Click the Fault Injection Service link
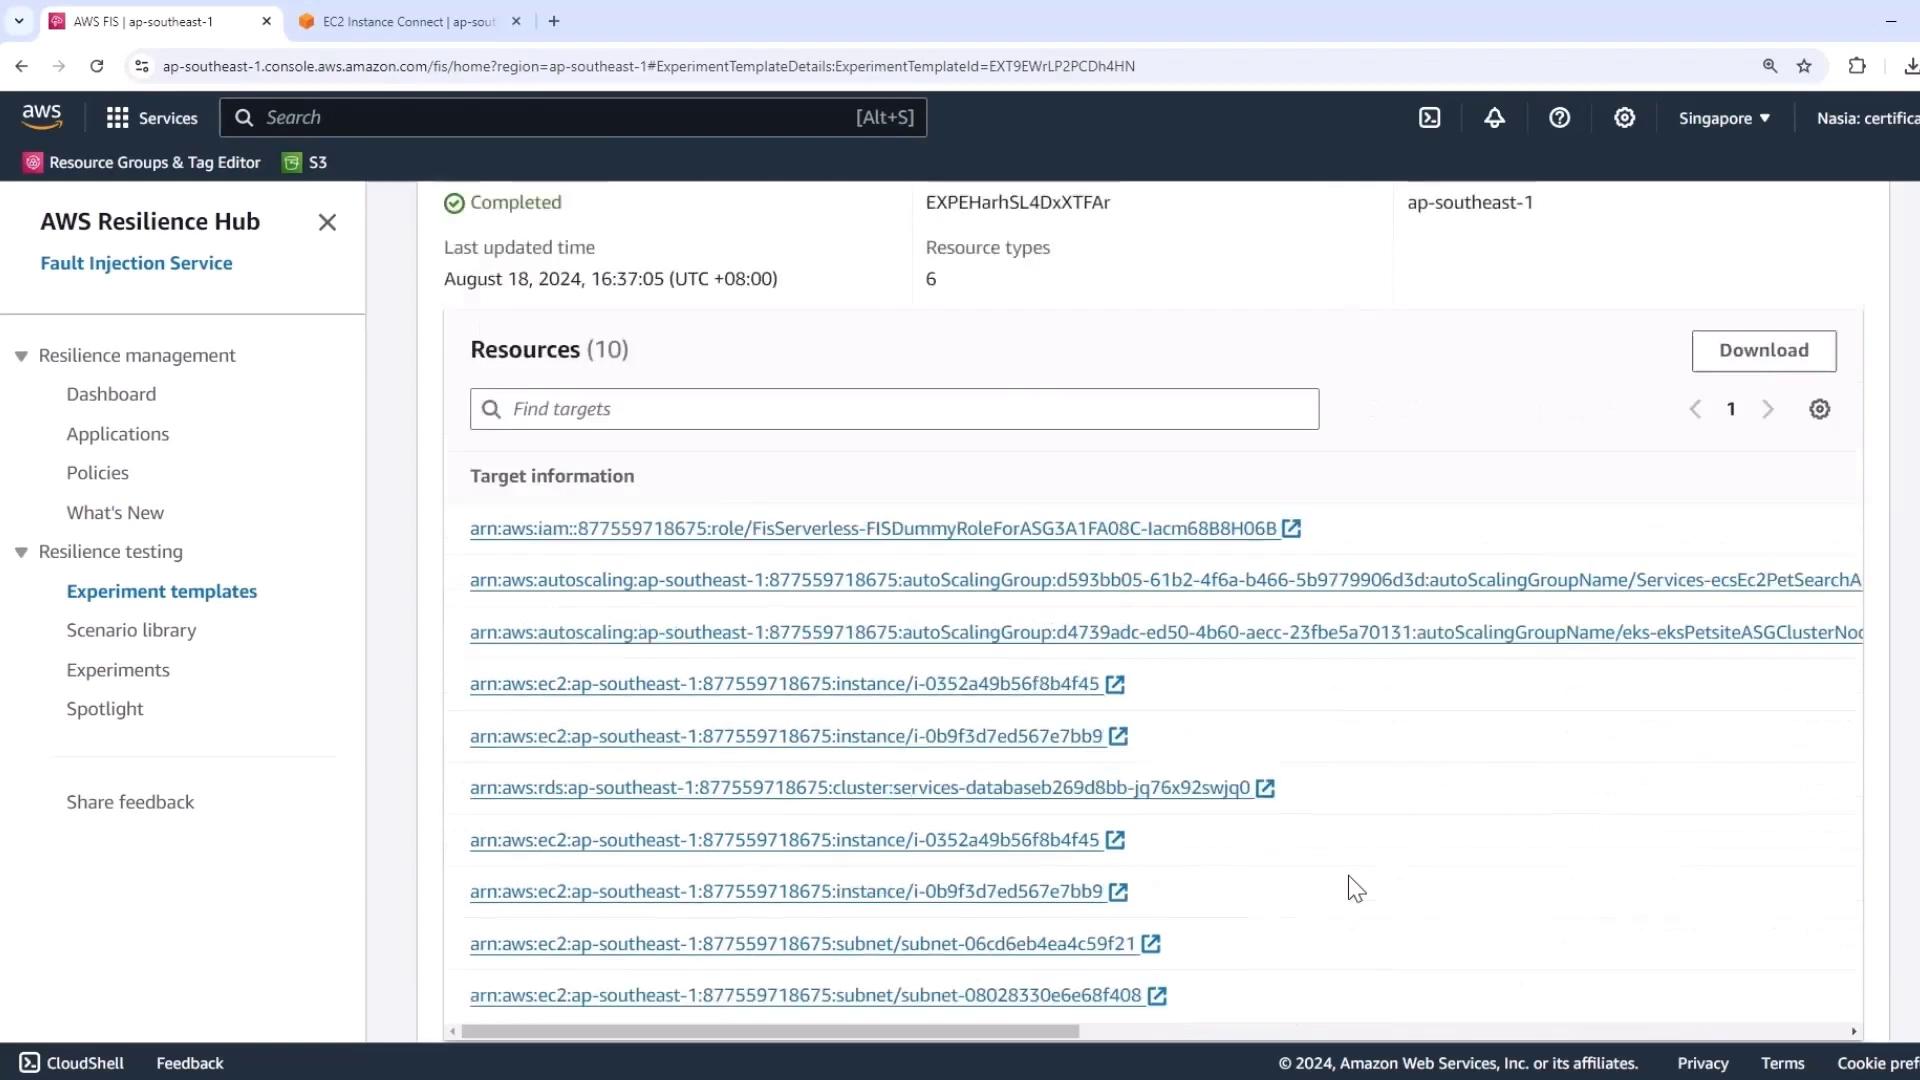The height and width of the screenshot is (1080, 1920). click(136, 263)
